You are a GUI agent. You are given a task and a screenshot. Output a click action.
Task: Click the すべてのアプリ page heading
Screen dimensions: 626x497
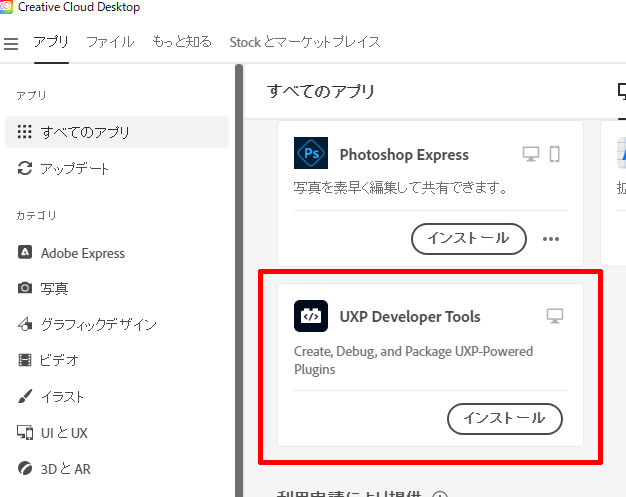coord(321,91)
